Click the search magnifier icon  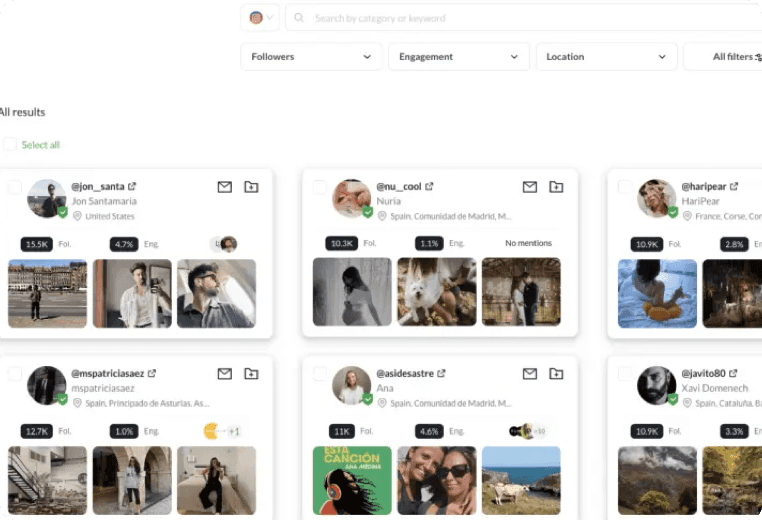coord(299,18)
